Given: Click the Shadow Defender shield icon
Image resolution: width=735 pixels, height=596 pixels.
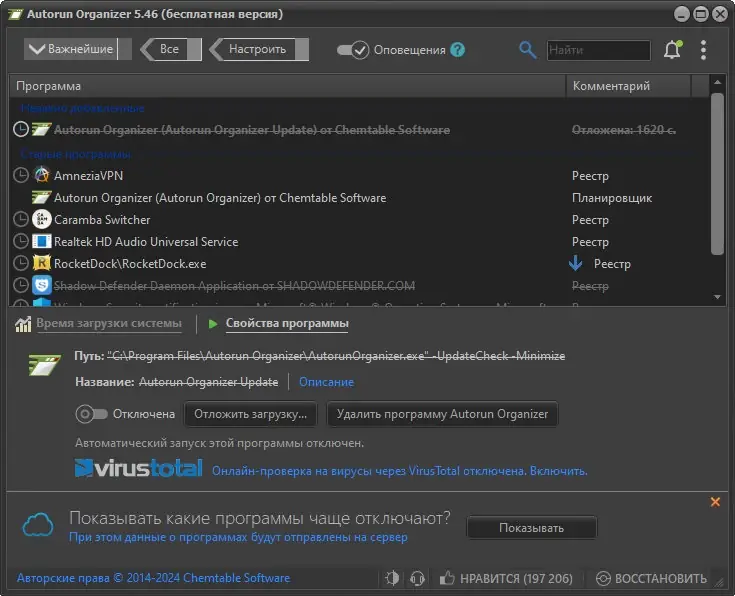Looking at the screenshot, I should pyautogui.click(x=42, y=285).
